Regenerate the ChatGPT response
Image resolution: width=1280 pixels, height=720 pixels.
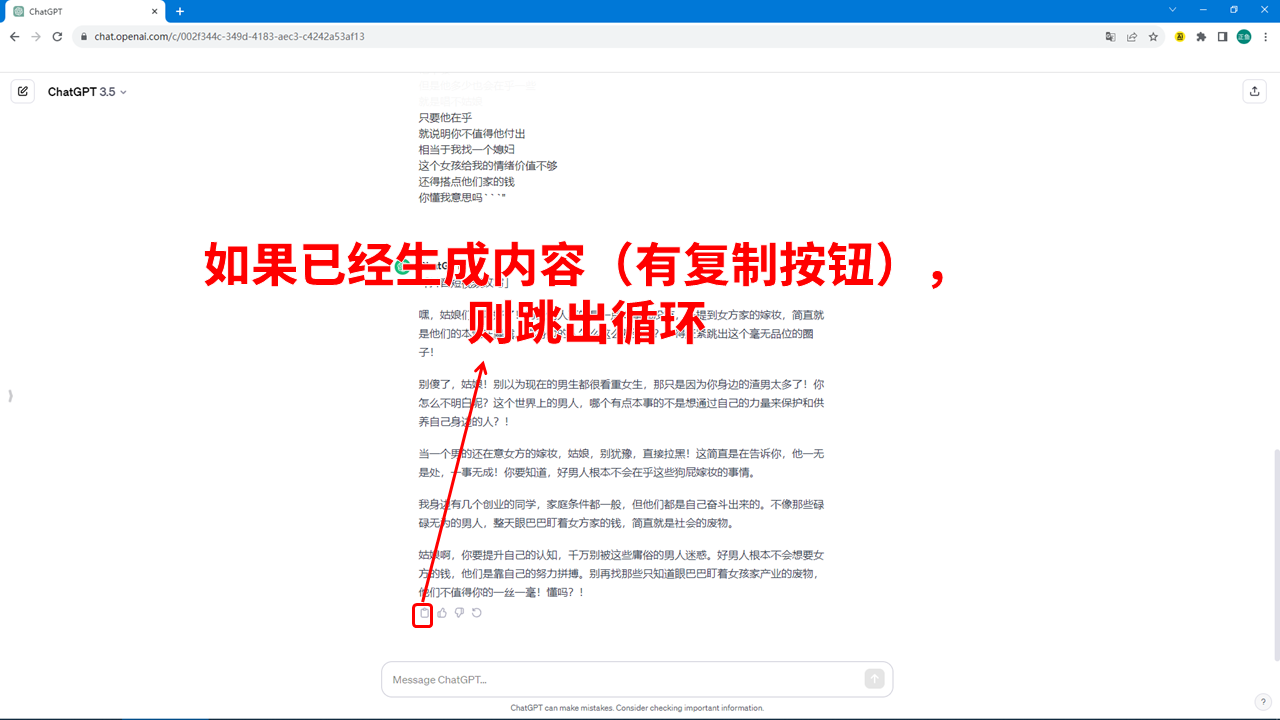click(477, 613)
